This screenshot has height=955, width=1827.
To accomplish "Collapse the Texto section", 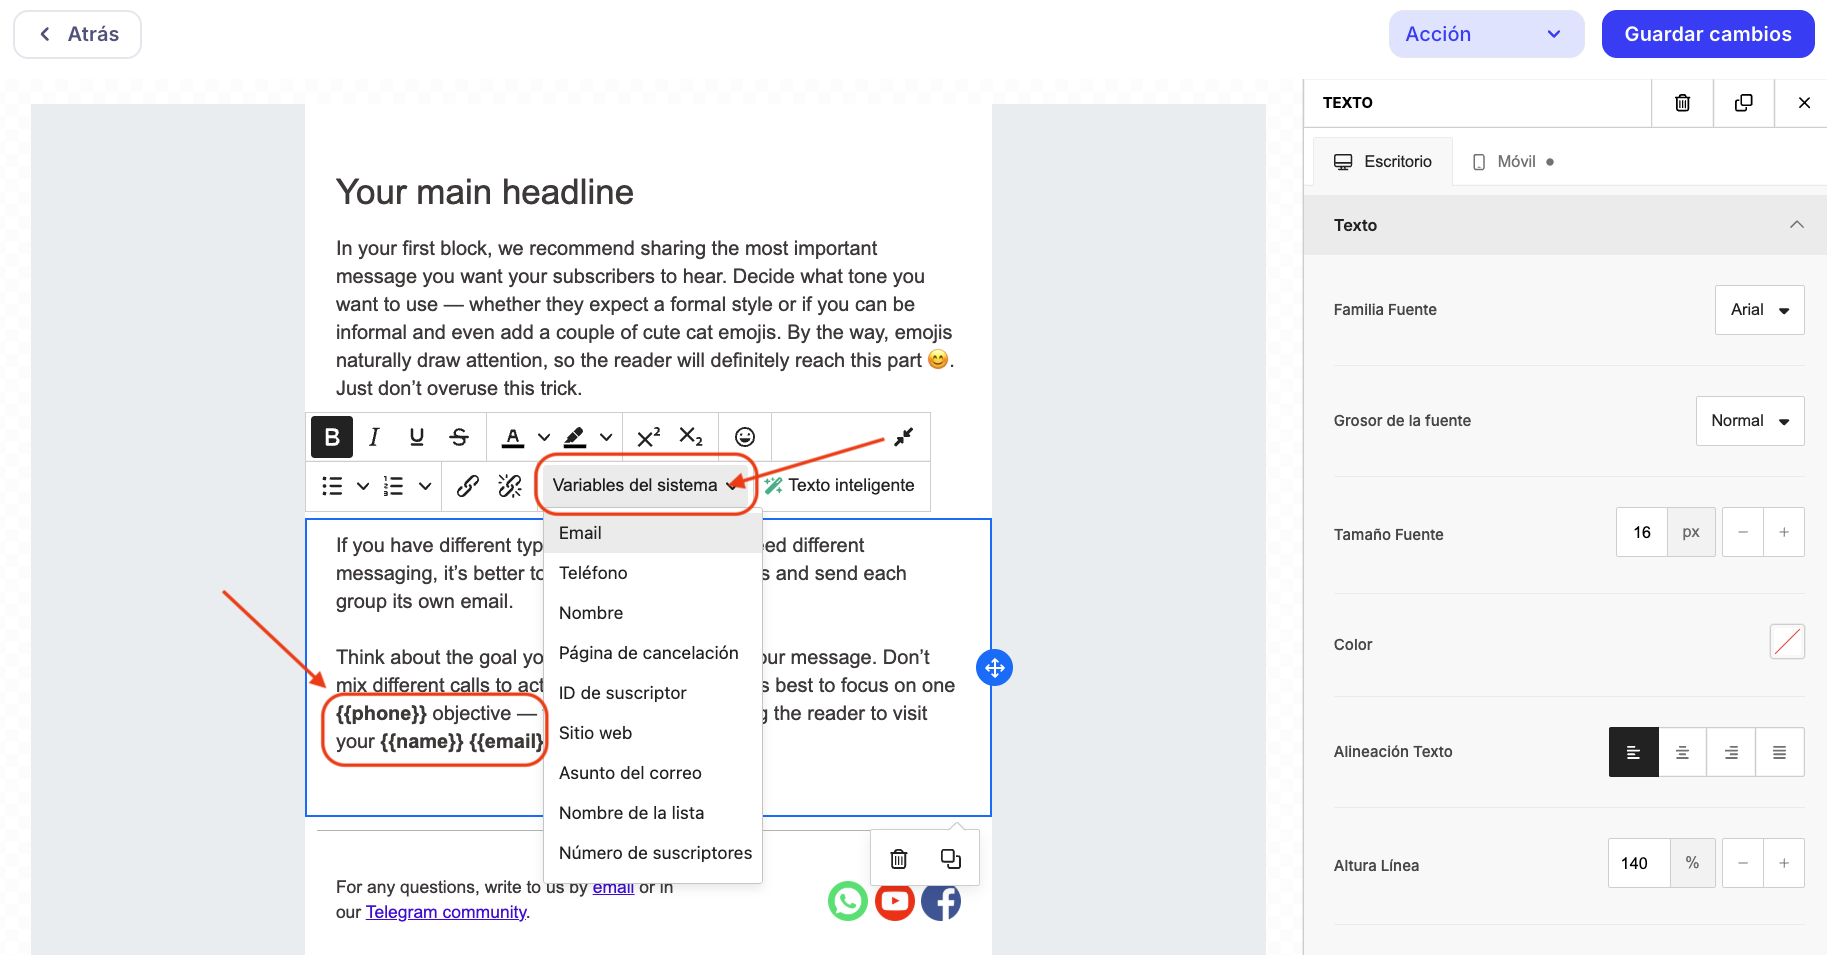I will [1796, 225].
